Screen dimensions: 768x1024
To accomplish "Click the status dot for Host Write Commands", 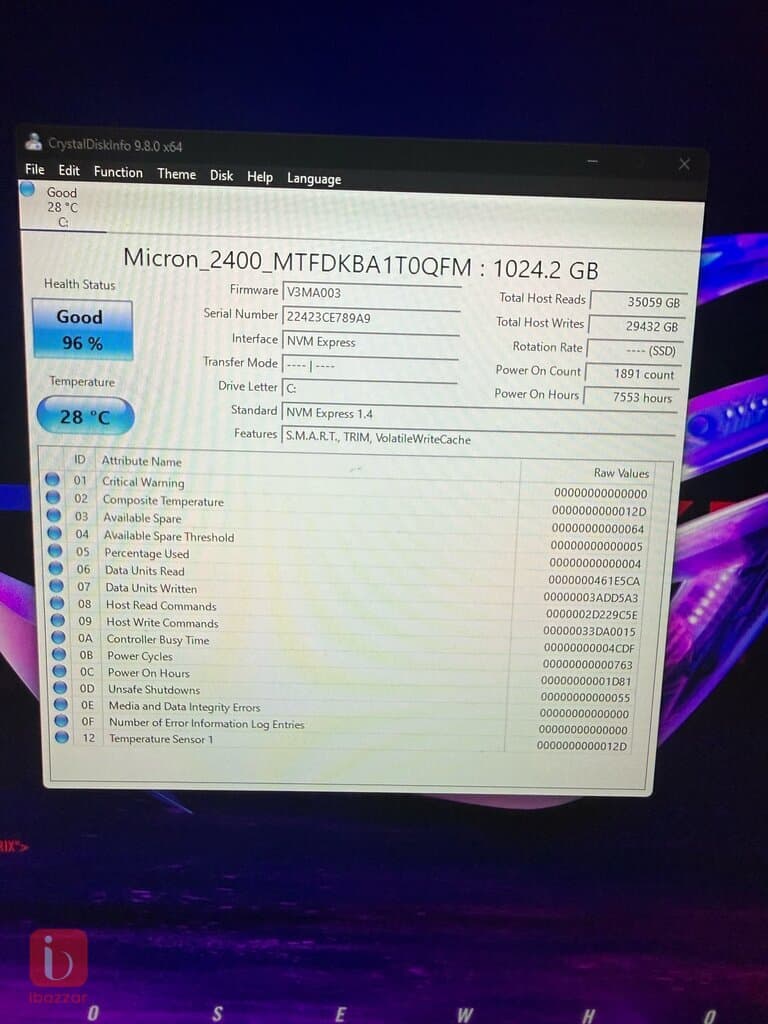I will (58, 620).
